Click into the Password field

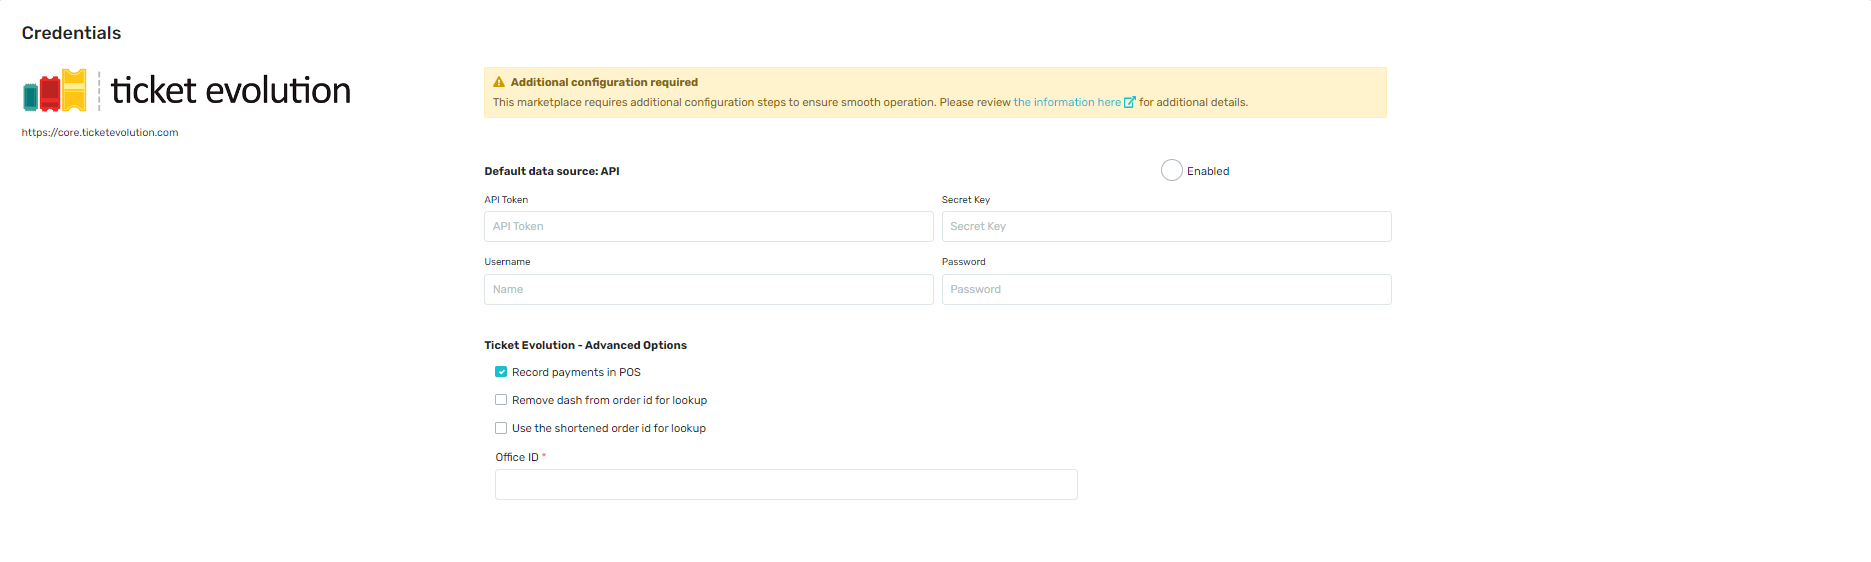pyautogui.click(x=1166, y=289)
